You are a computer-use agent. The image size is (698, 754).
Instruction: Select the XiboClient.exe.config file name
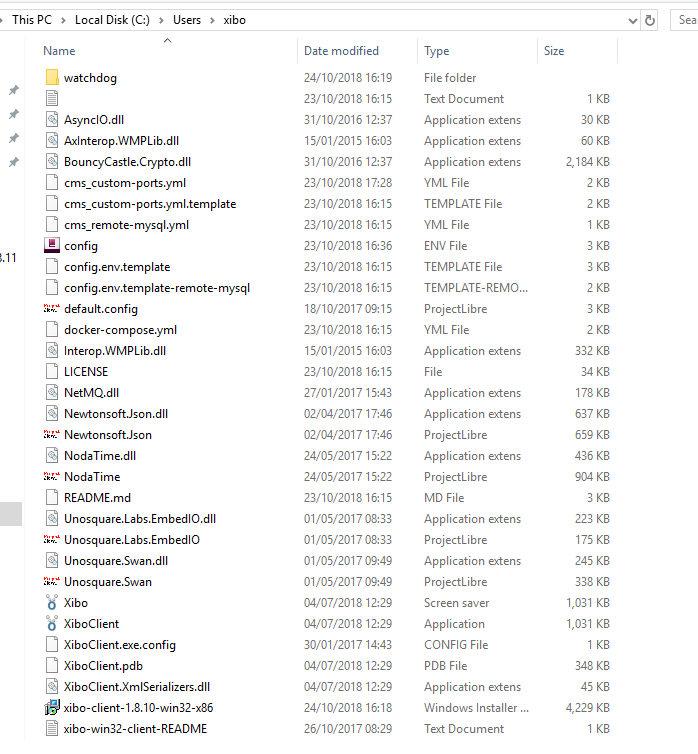coord(120,645)
